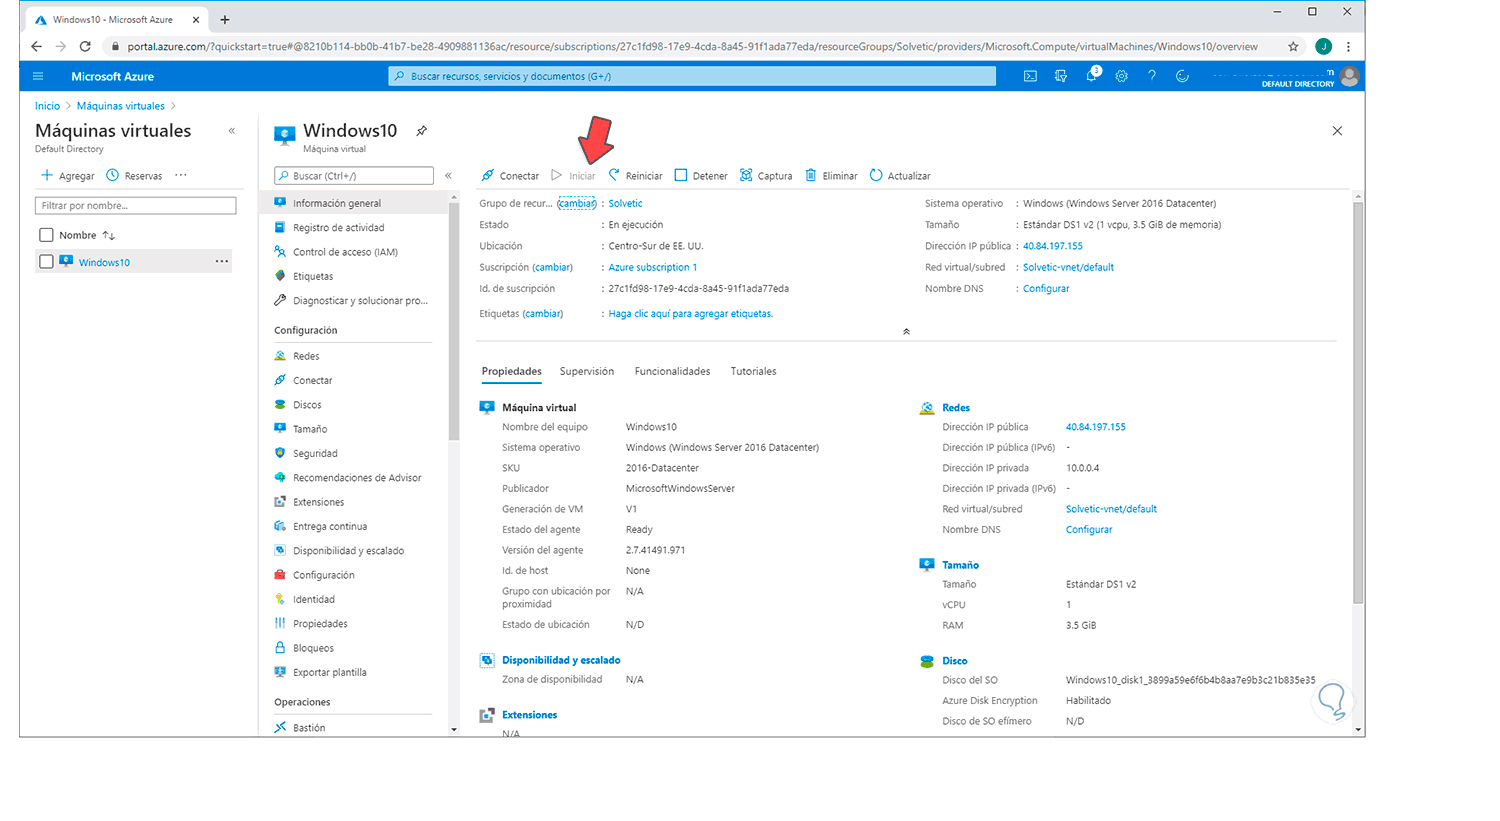
Task: Open Reservas in the VM list toolbar
Action: coord(134,176)
